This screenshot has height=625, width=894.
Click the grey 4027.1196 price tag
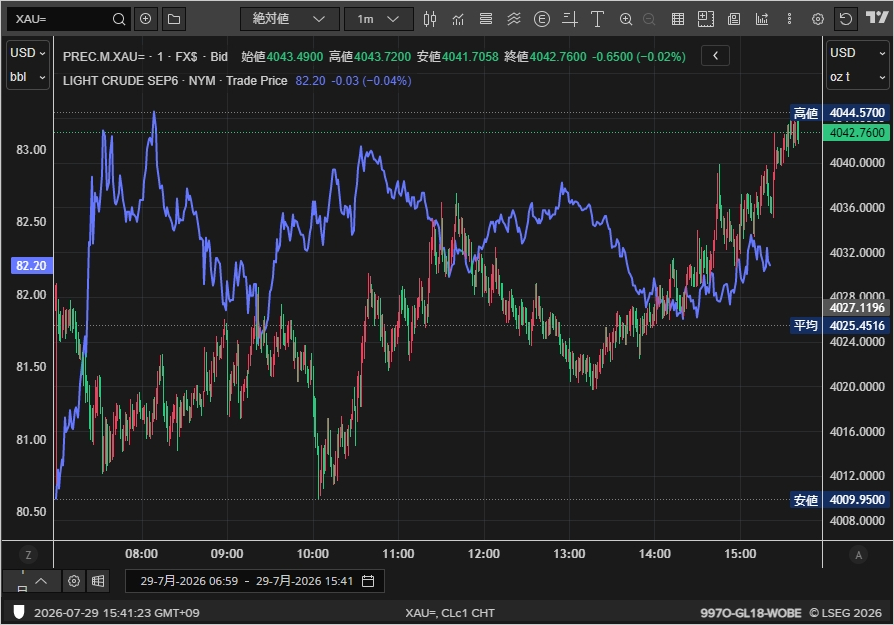(856, 308)
